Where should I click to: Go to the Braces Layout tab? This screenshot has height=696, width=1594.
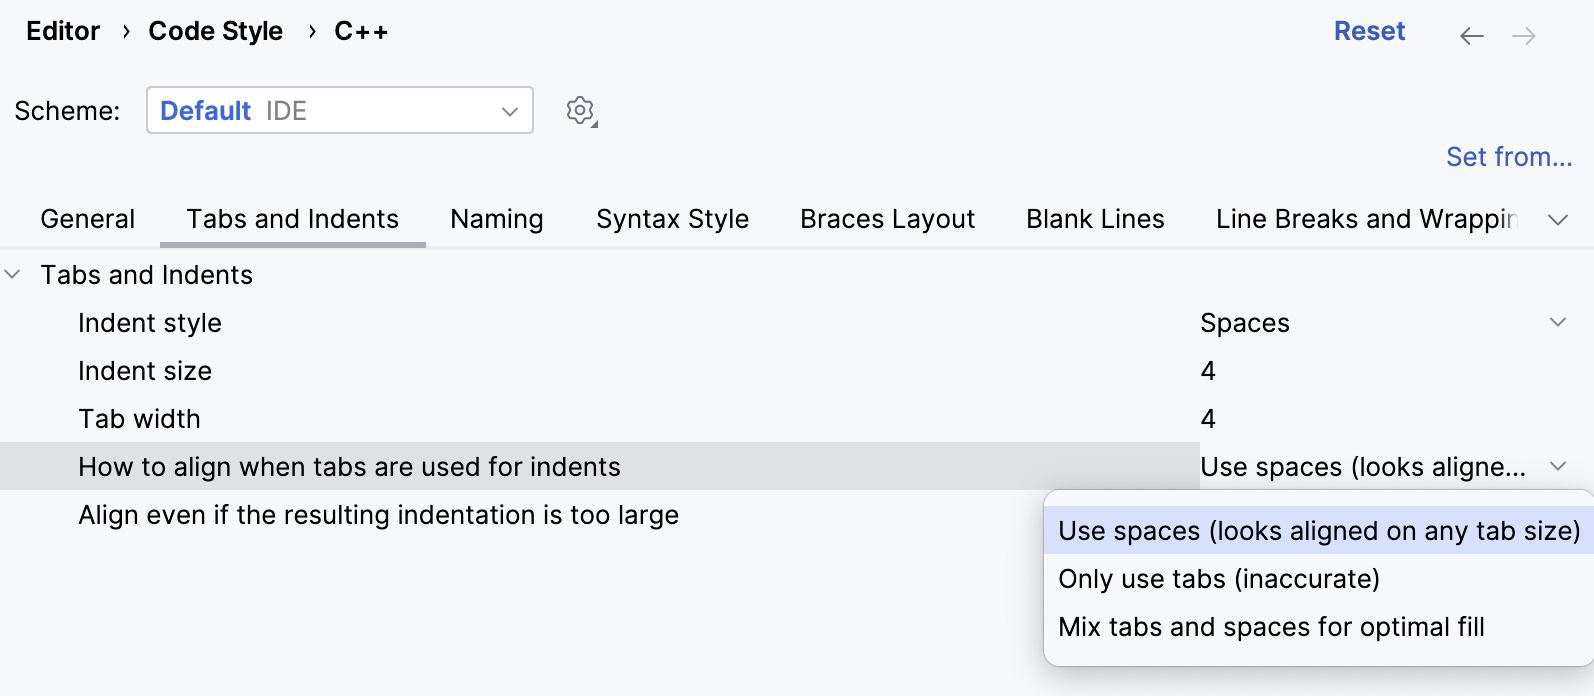coord(887,219)
